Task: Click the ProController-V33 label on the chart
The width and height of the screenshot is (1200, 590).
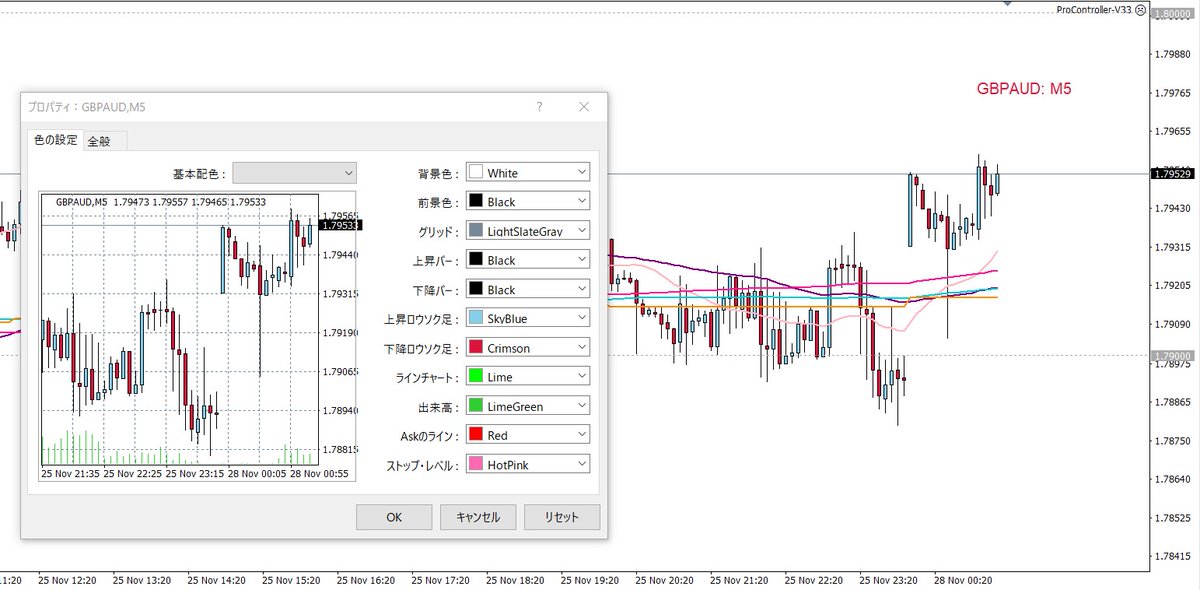Action: (1094, 9)
